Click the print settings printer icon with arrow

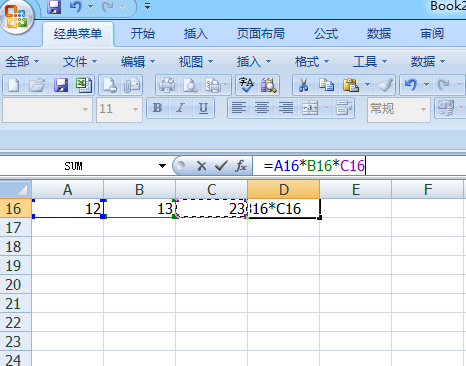tap(213, 85)
